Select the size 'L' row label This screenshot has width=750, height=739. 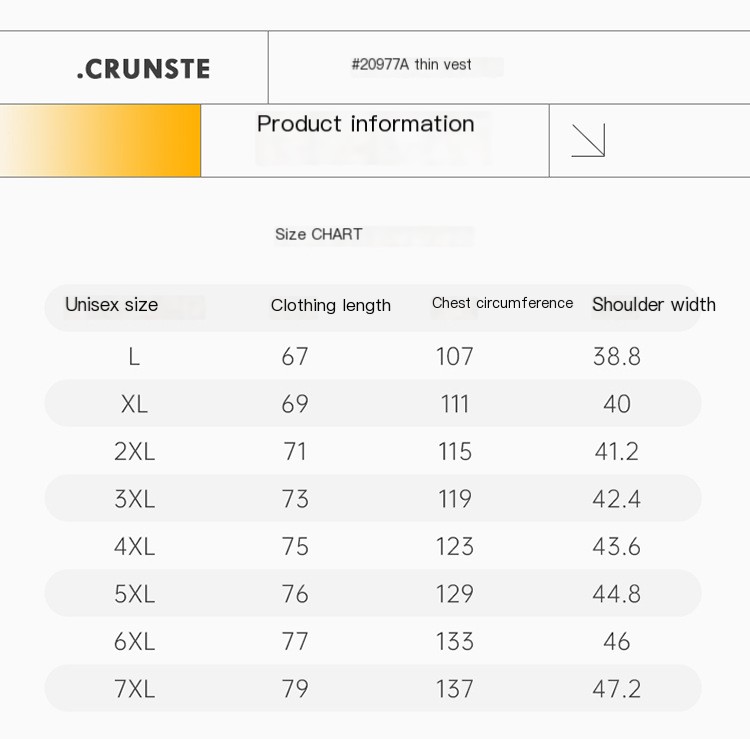(134, 356)
